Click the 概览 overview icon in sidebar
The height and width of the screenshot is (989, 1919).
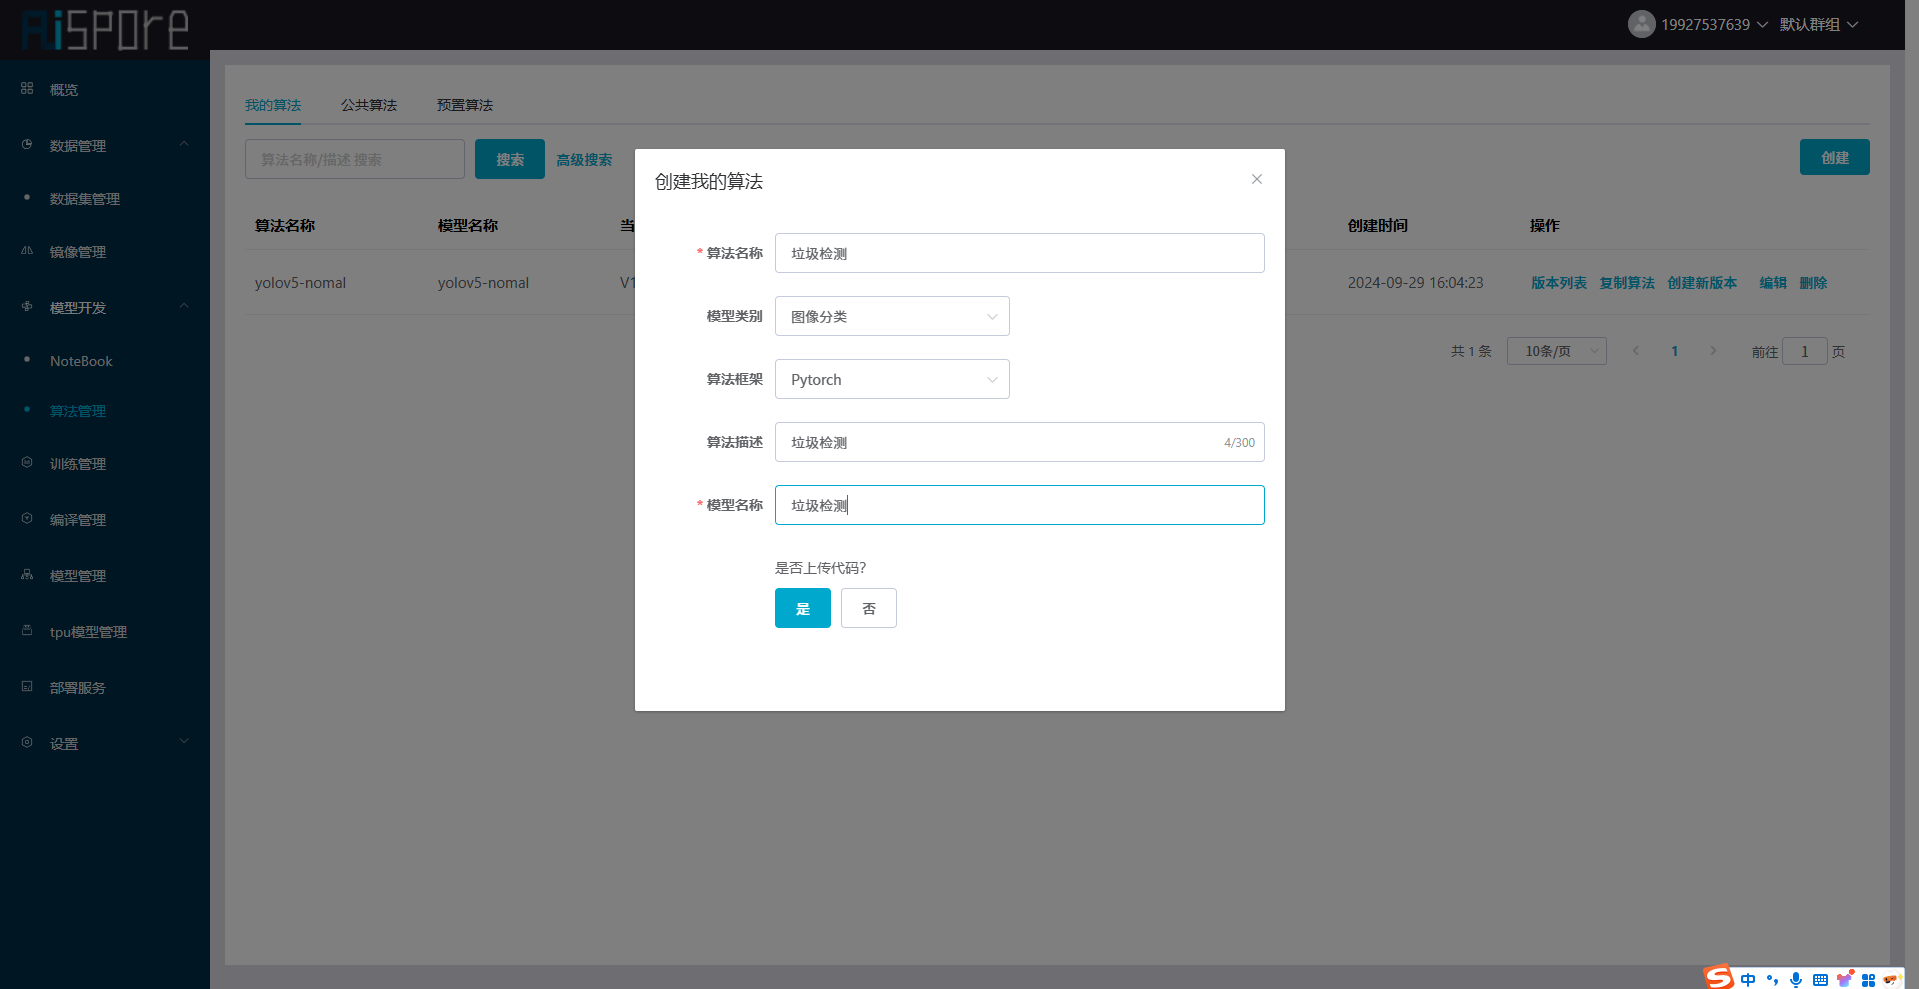(27, 89)
